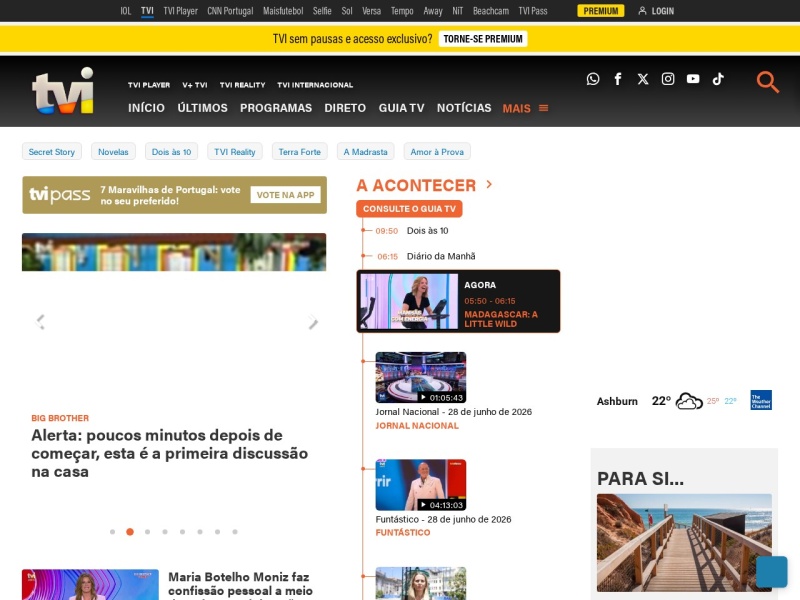This screenshot has width=800, height=600.
Task: Open INÍCIO in main navigation
Action: pos(146,108)
